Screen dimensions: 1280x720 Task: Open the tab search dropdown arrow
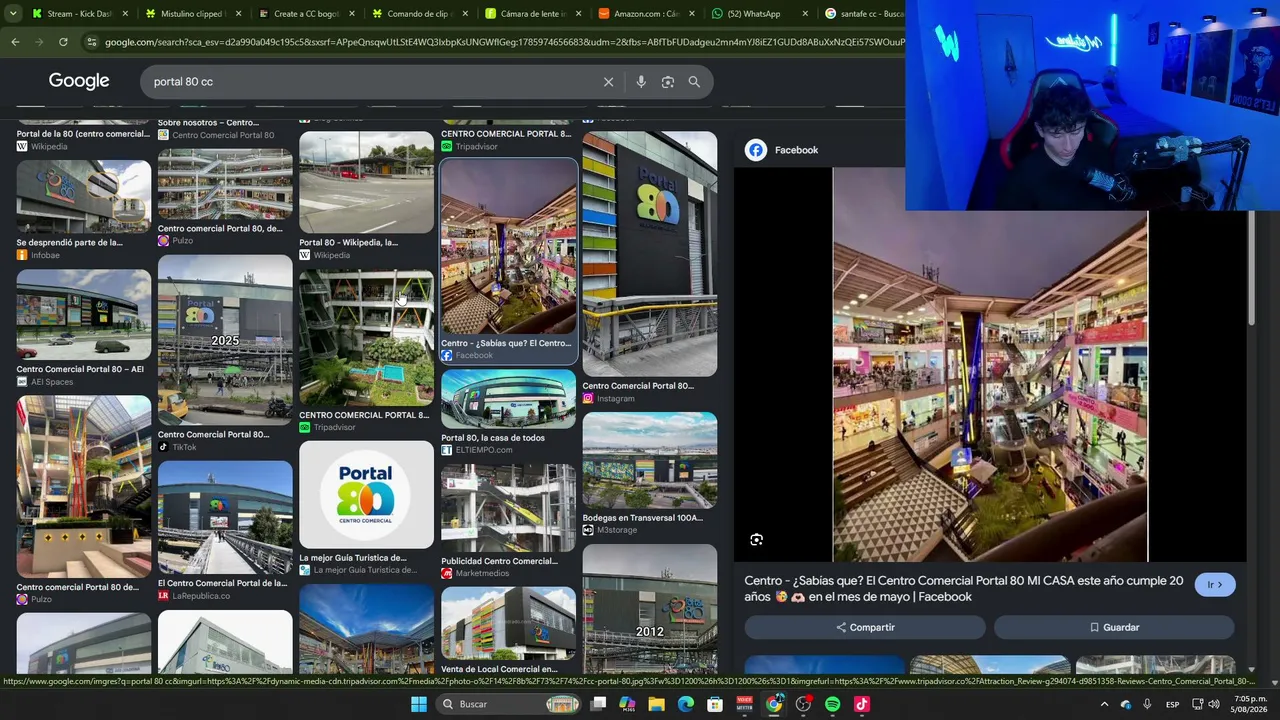[15, 14]
